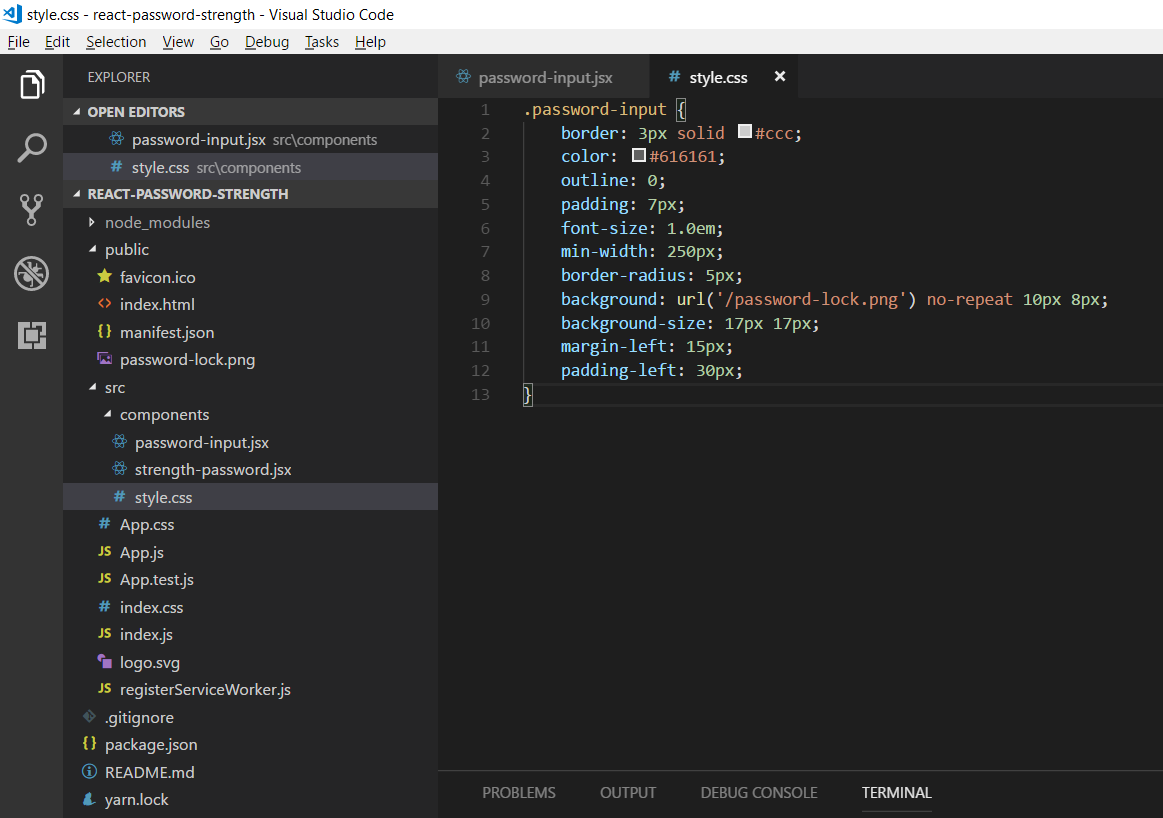This screenshot has width=1163, height=818.
Task: Open the Search view in activity bar
Action: point(32,148)
